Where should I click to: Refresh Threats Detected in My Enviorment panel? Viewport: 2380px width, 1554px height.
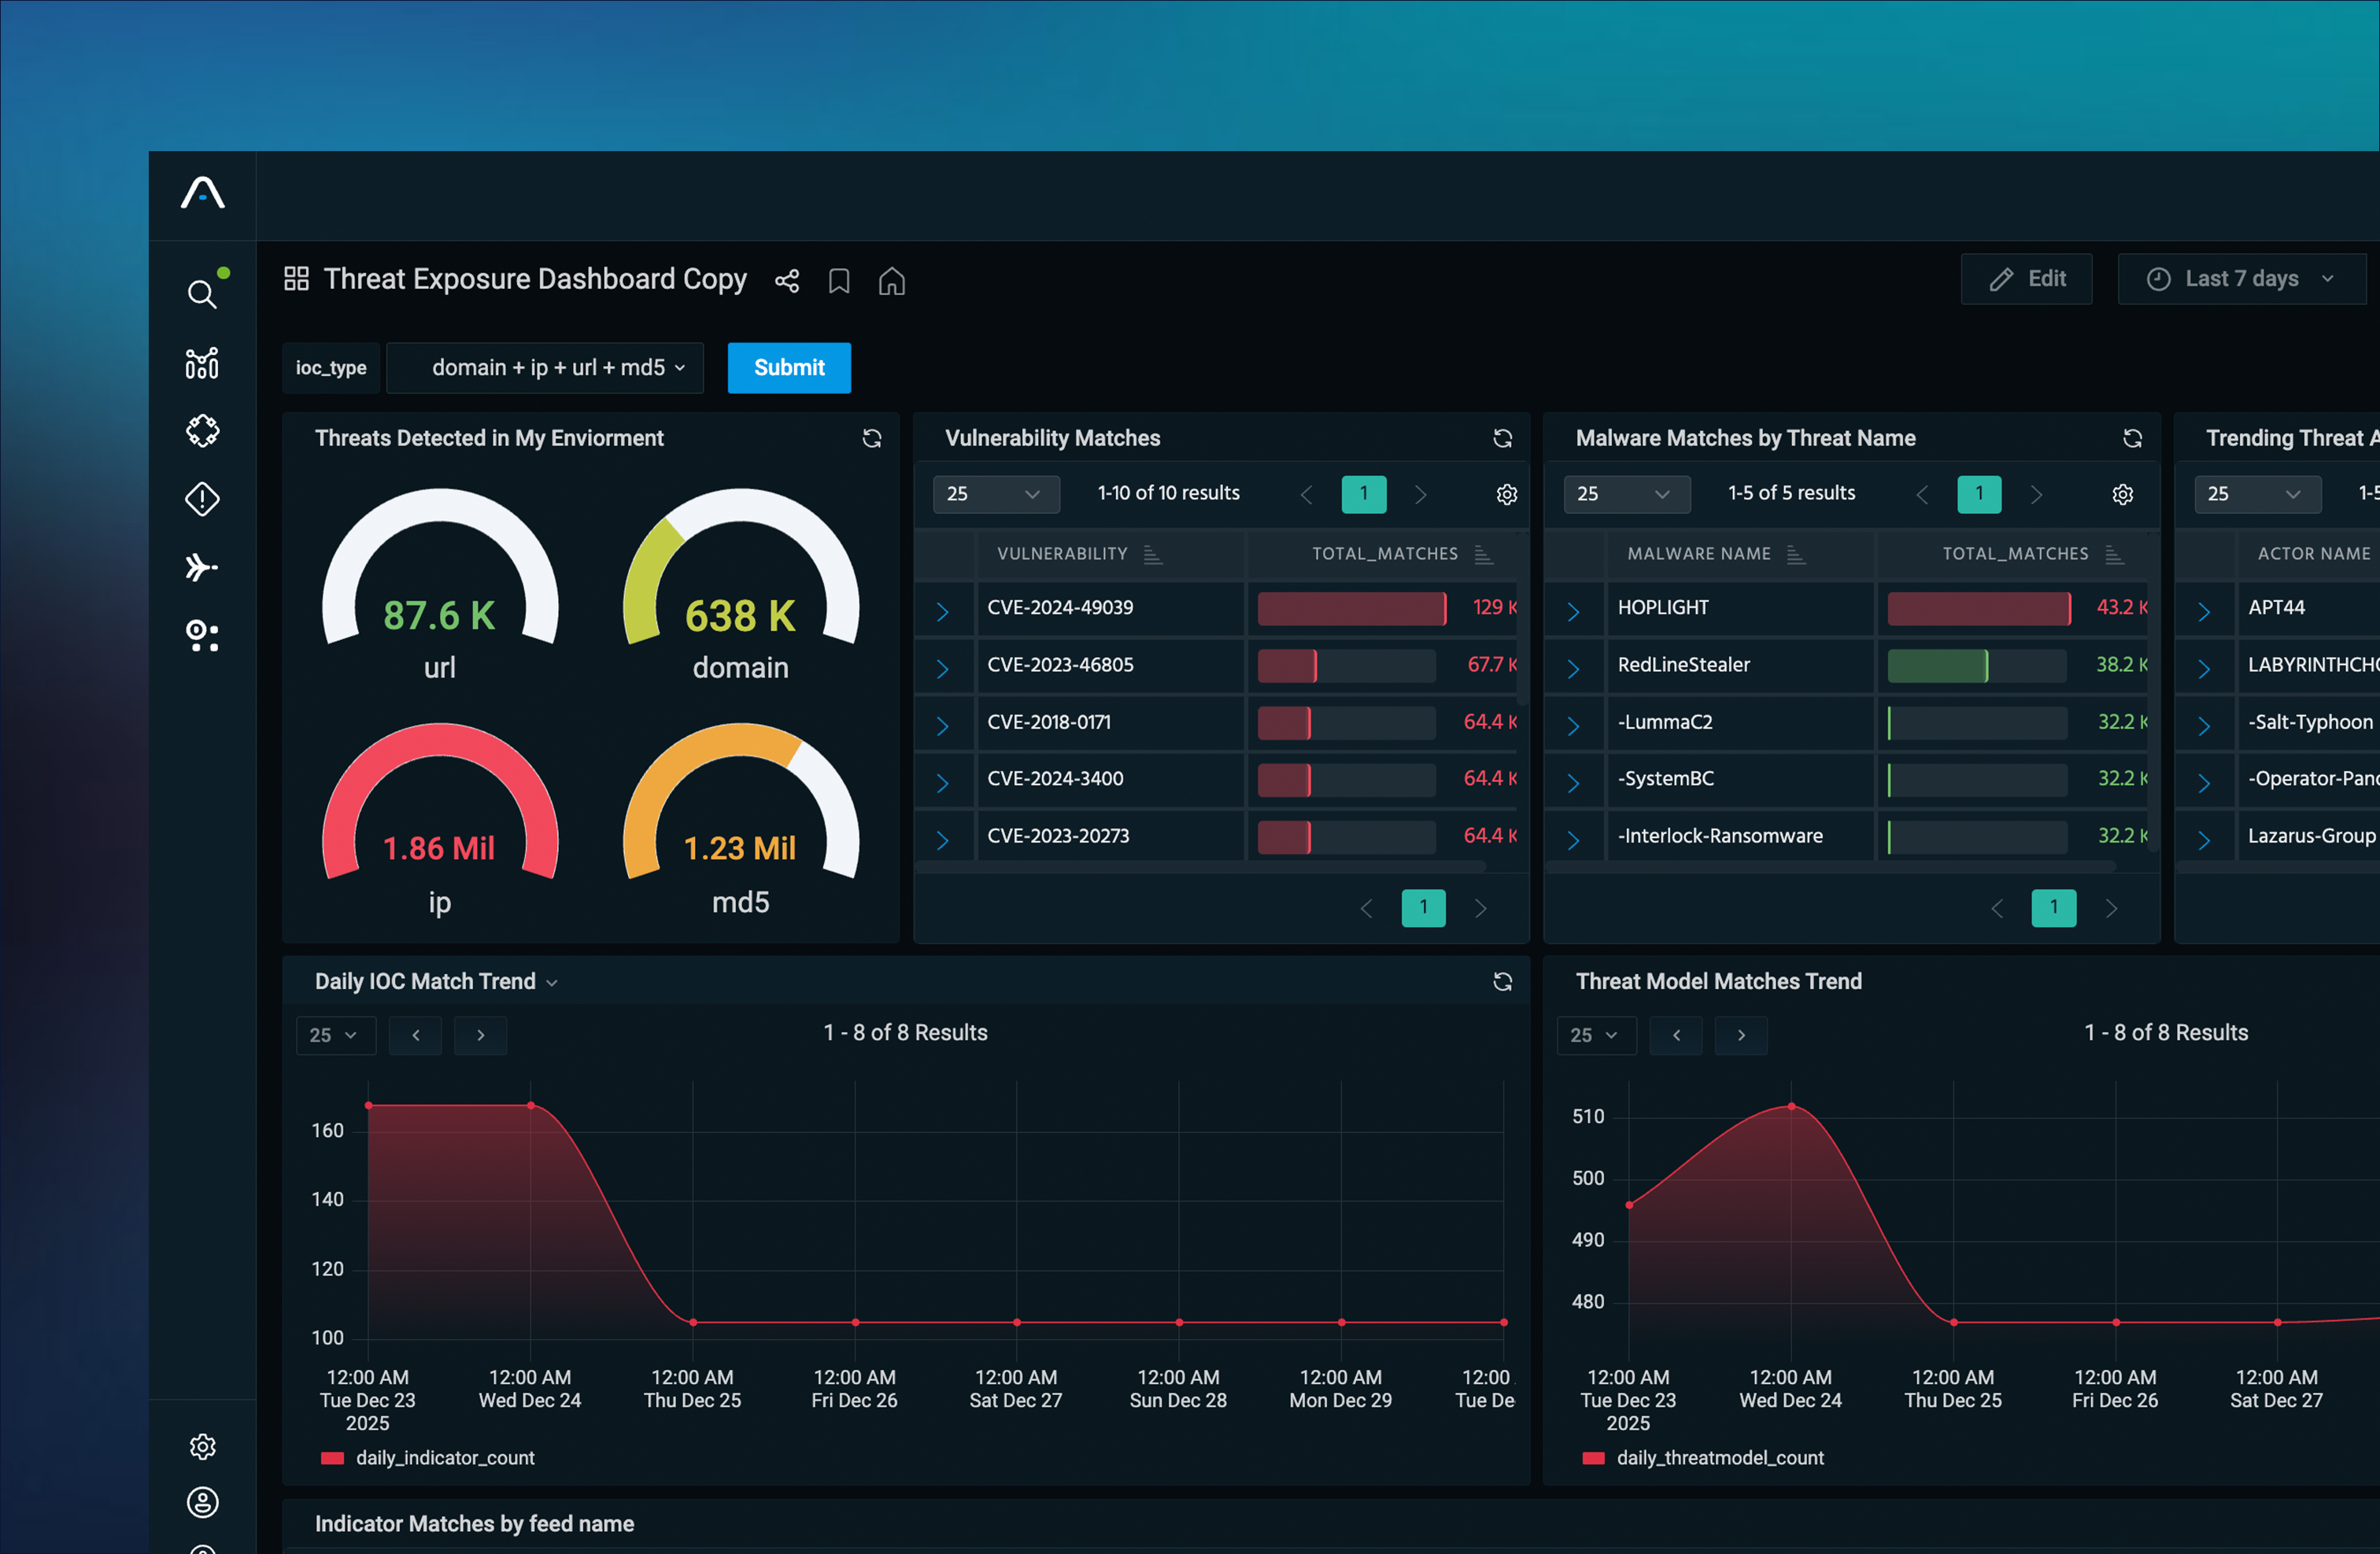pyautogui.click(x=872, y=438)
